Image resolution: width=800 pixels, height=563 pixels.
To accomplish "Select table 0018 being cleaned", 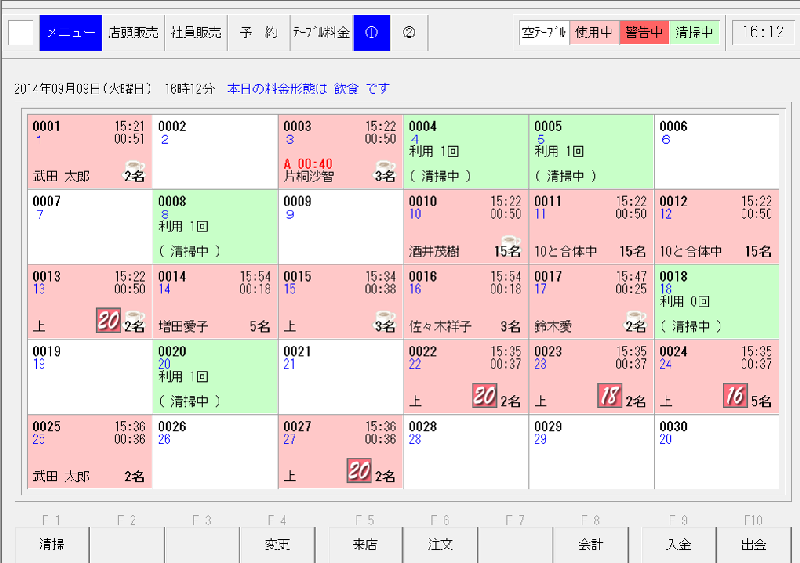I will pos(717,302).
